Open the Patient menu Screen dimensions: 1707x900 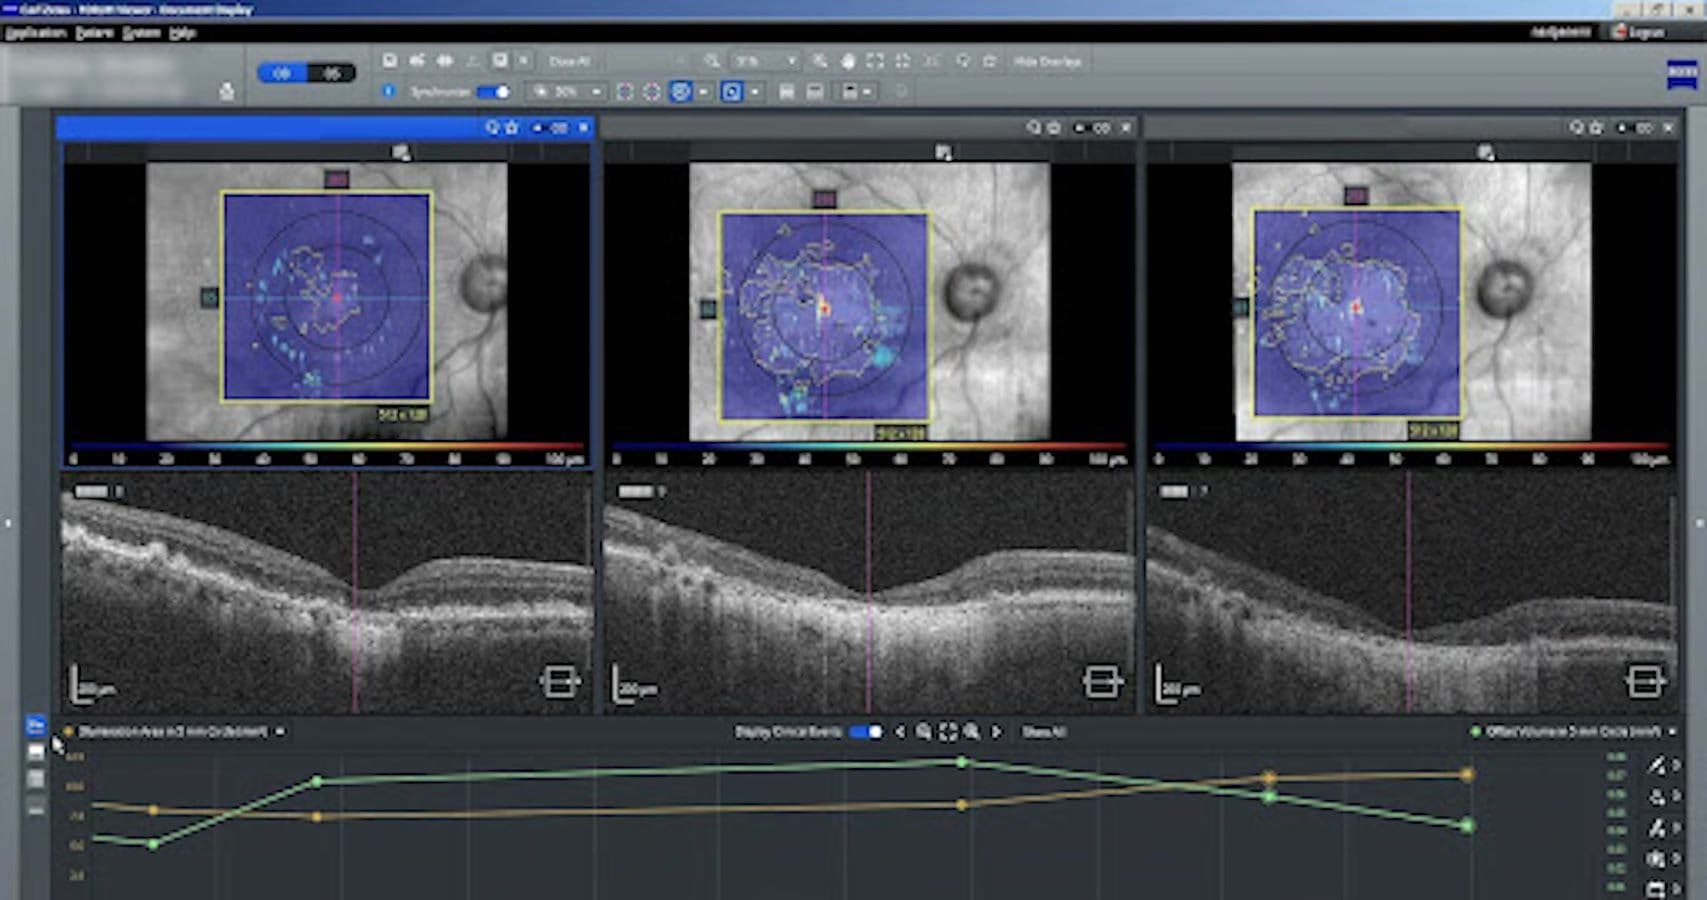[95, 32]
